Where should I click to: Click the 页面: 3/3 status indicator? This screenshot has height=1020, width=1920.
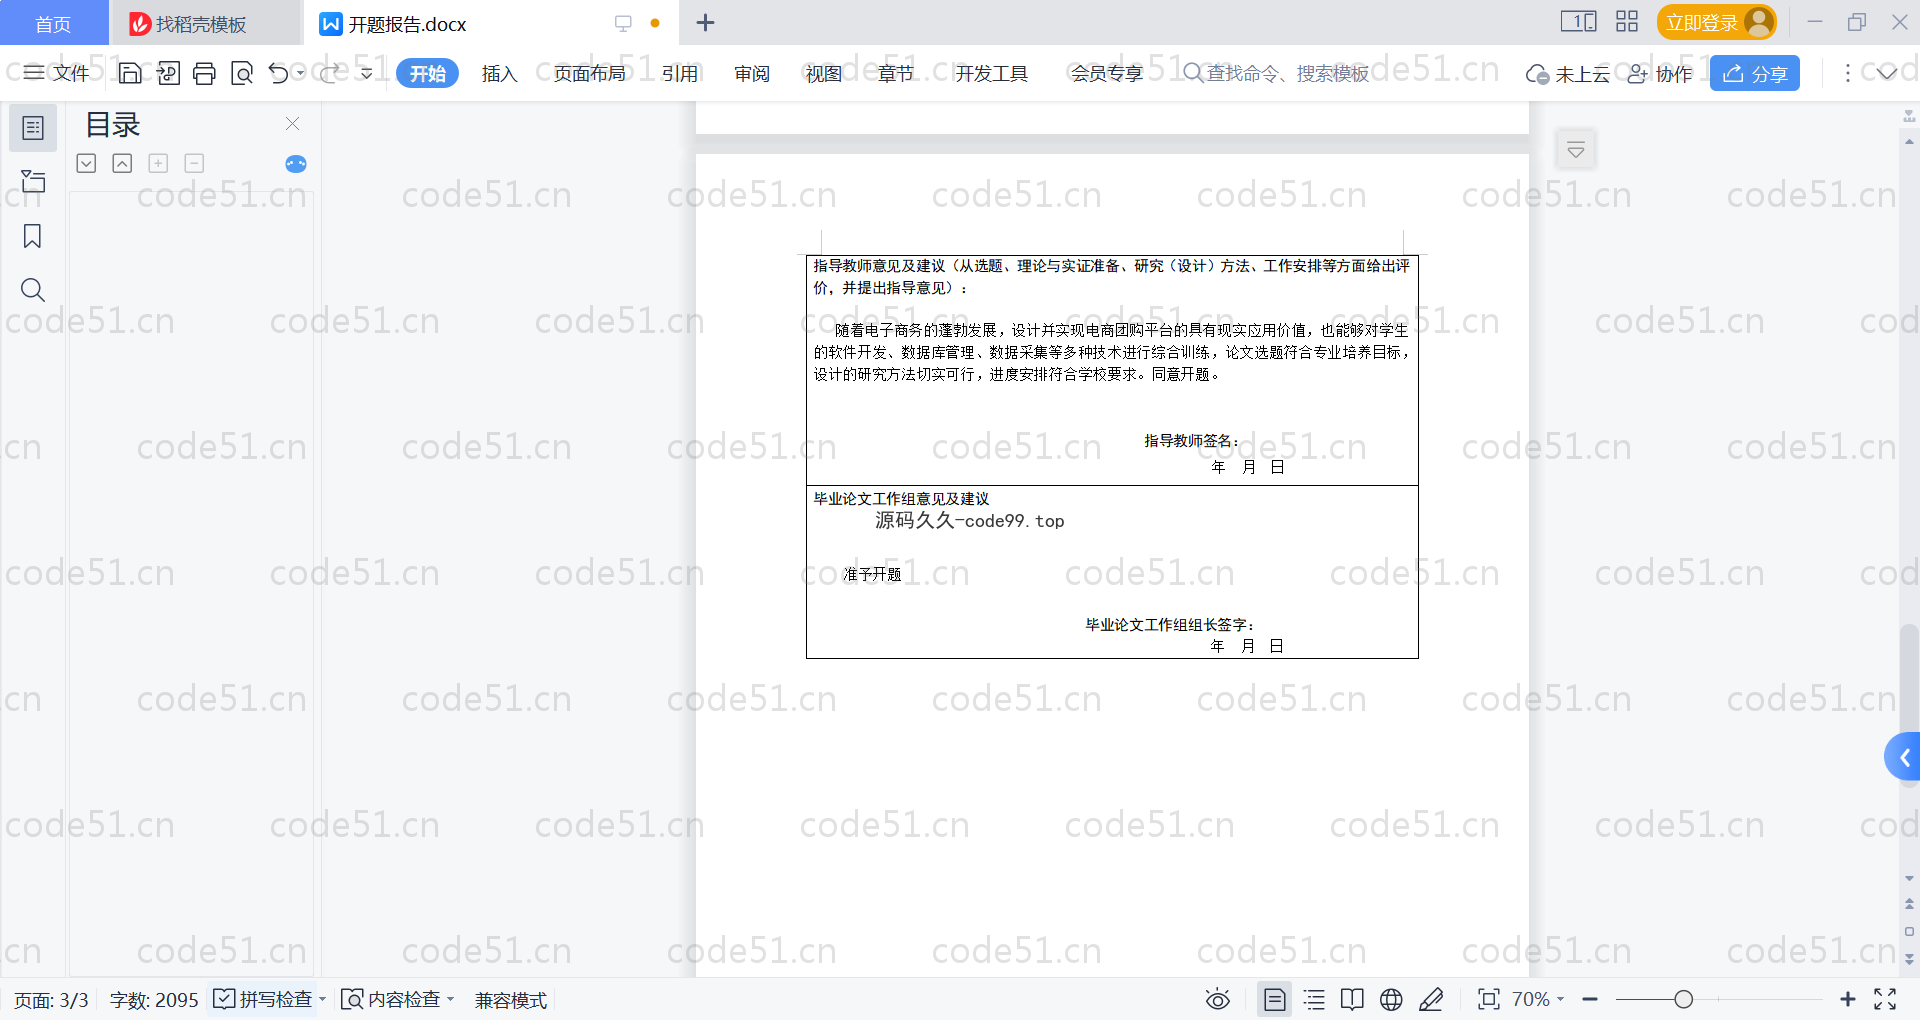tap(52, 1000)
